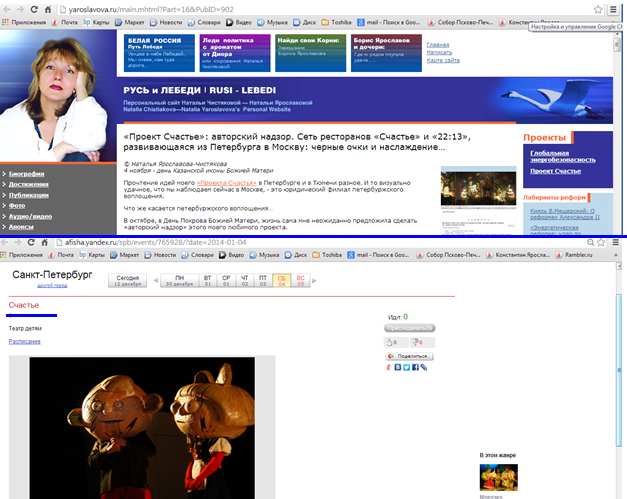
Task: Reload the afisha.yandex.ru page in the bottom window
Action: coord(31,242)
